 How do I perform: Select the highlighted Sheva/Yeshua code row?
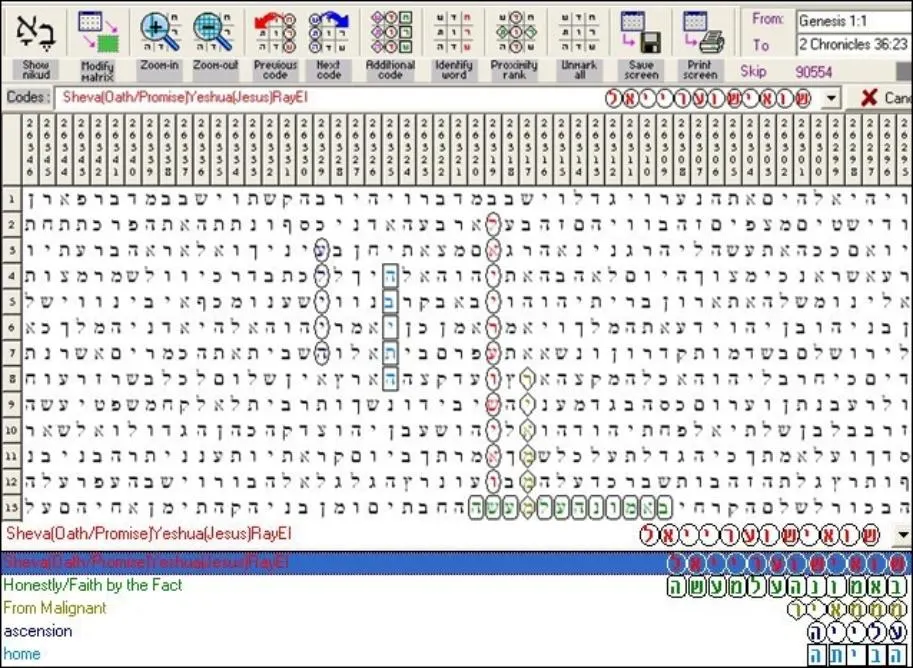click(x=456, y=563)
